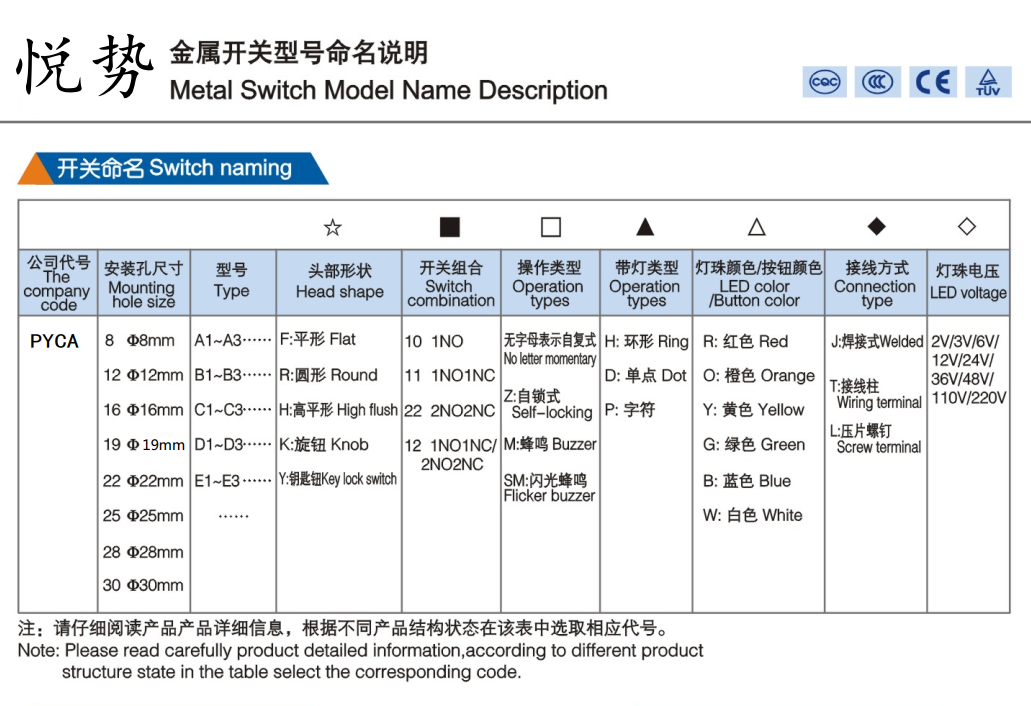
Task: Click 'No letter momentary' operation type
Action: click(550, 350)
